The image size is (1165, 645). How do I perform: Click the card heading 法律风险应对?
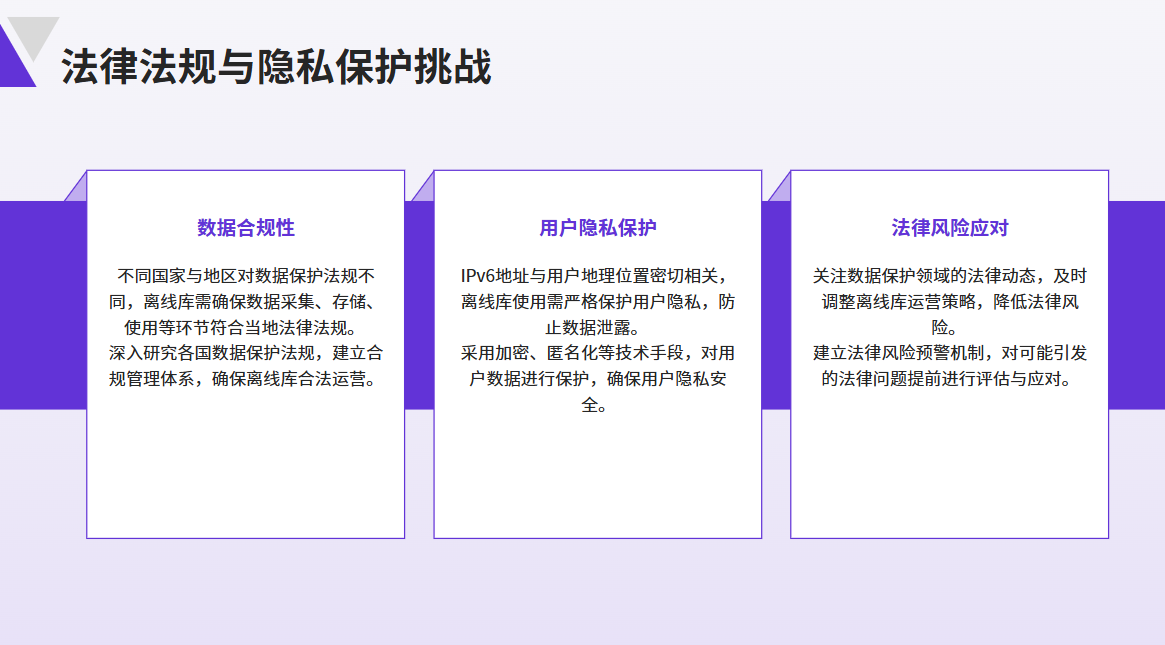pyautogui.click(x=950, y=227)
